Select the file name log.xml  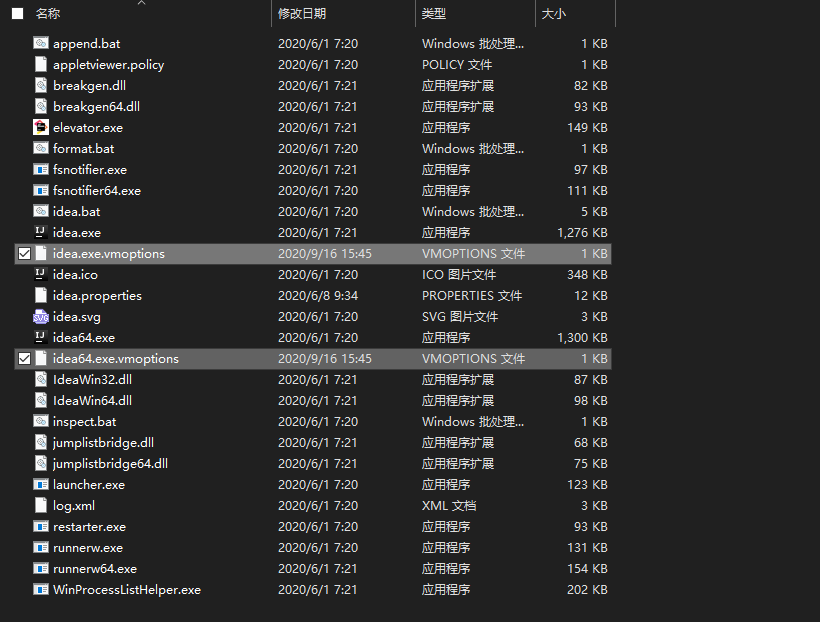(x=74, y=506)
